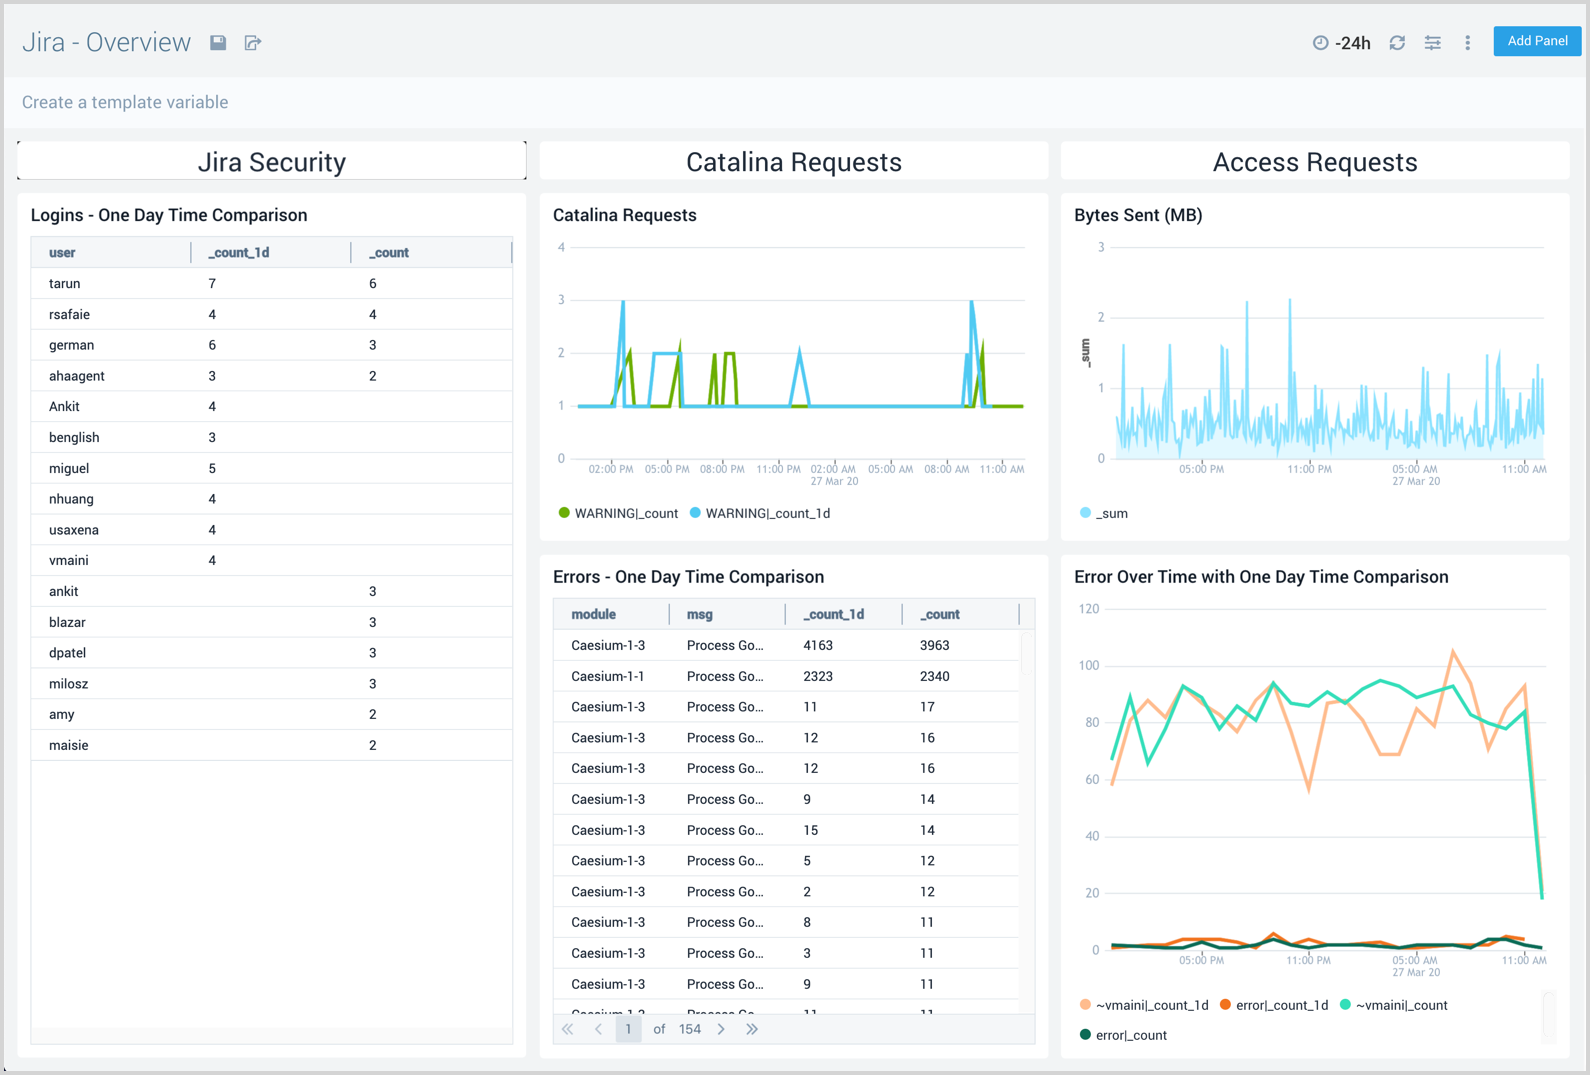
Task: Click the share dashboard icon
Action: (253, 42)
